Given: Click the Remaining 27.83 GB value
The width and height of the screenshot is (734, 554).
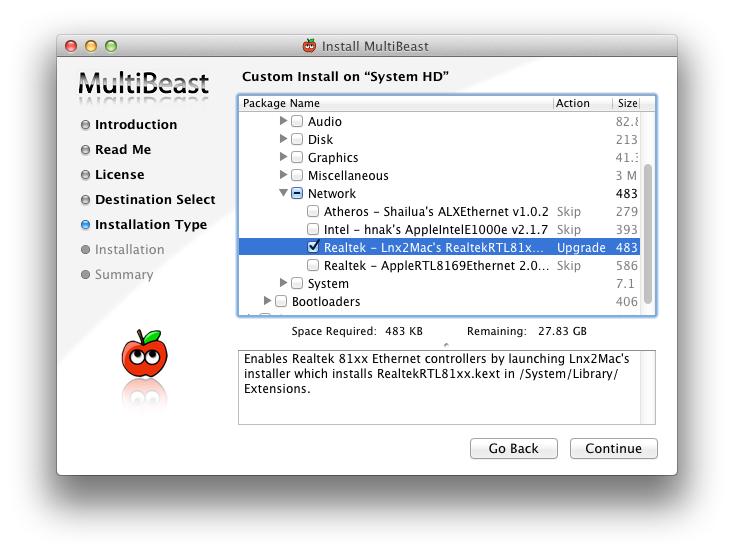Looking at the screenshot, I should click(x=562, y=331).
